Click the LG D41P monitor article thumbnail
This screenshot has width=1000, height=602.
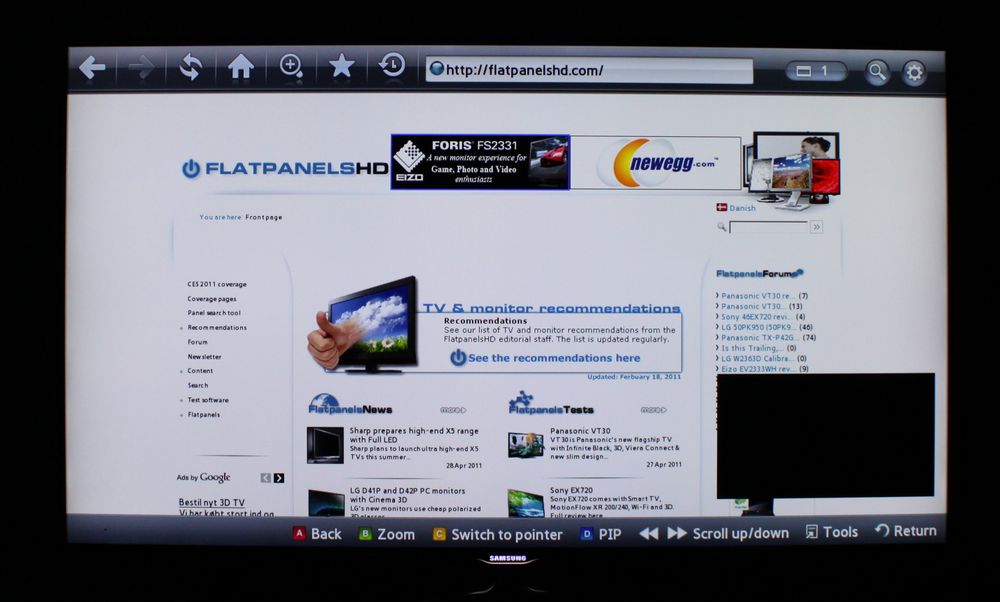[x=326, y=503]
